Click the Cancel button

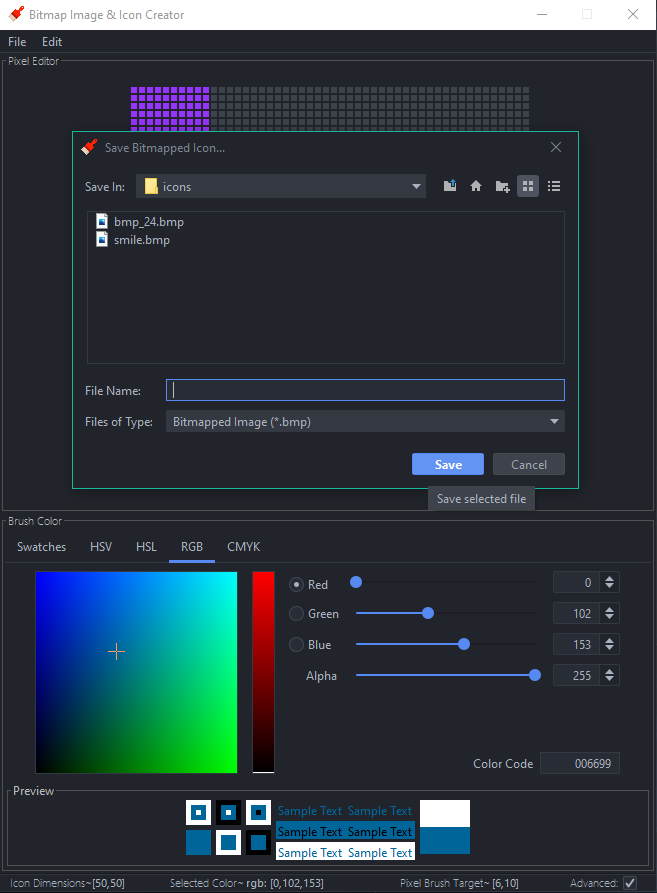point(529,464)
